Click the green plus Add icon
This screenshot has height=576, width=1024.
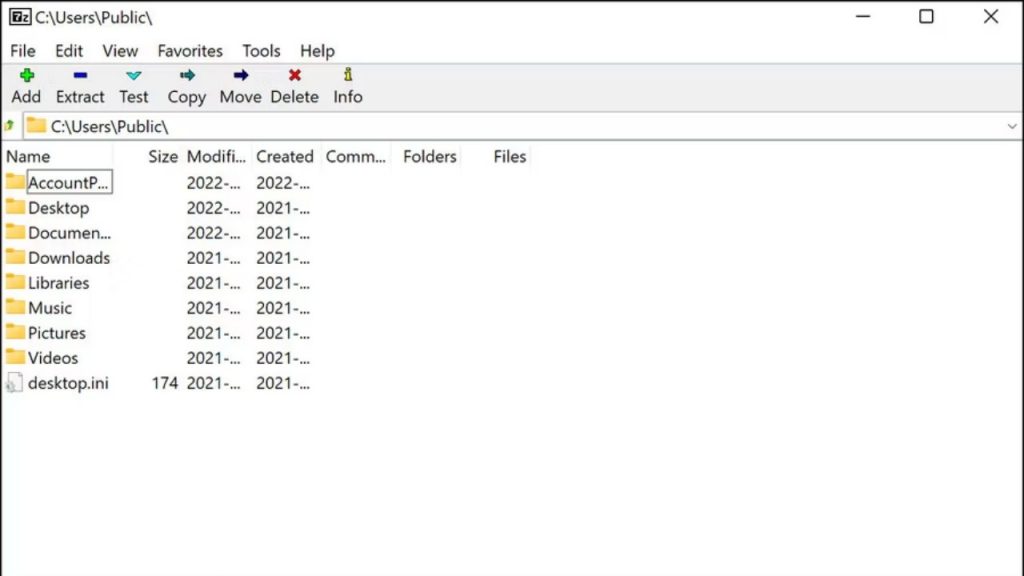(27, 76)
